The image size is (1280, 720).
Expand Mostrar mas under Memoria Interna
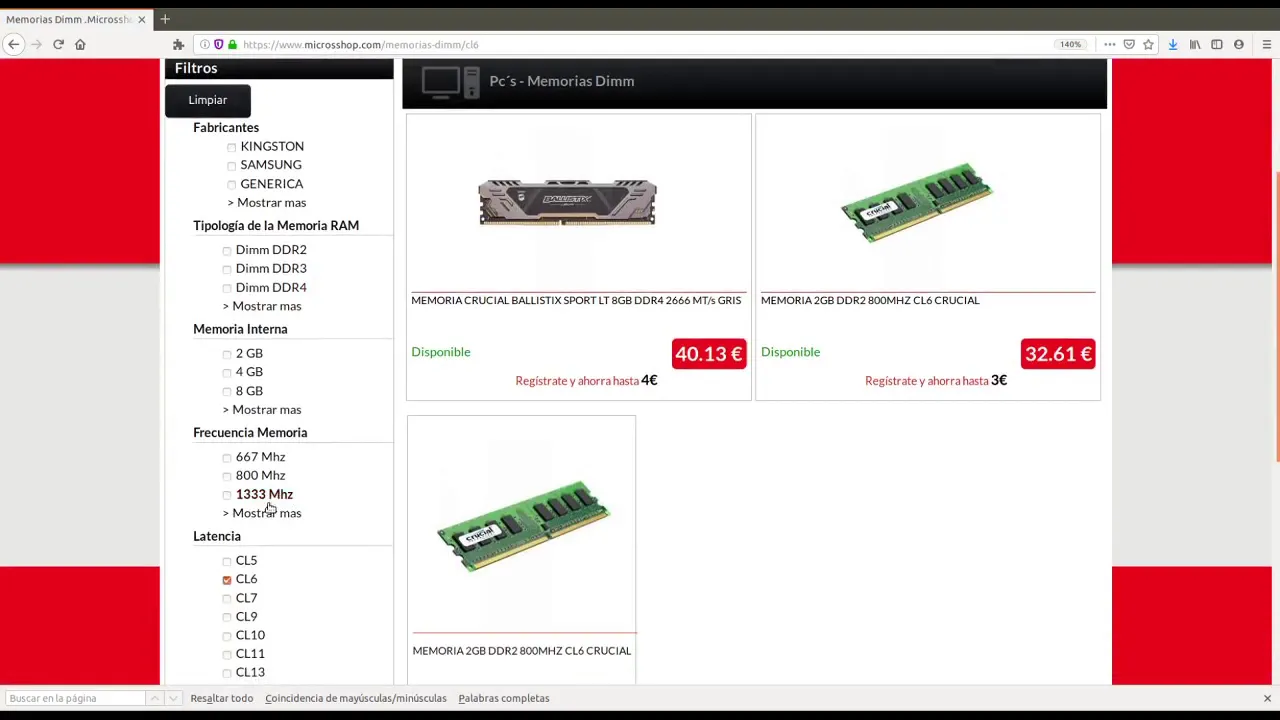tap(262, 410)
